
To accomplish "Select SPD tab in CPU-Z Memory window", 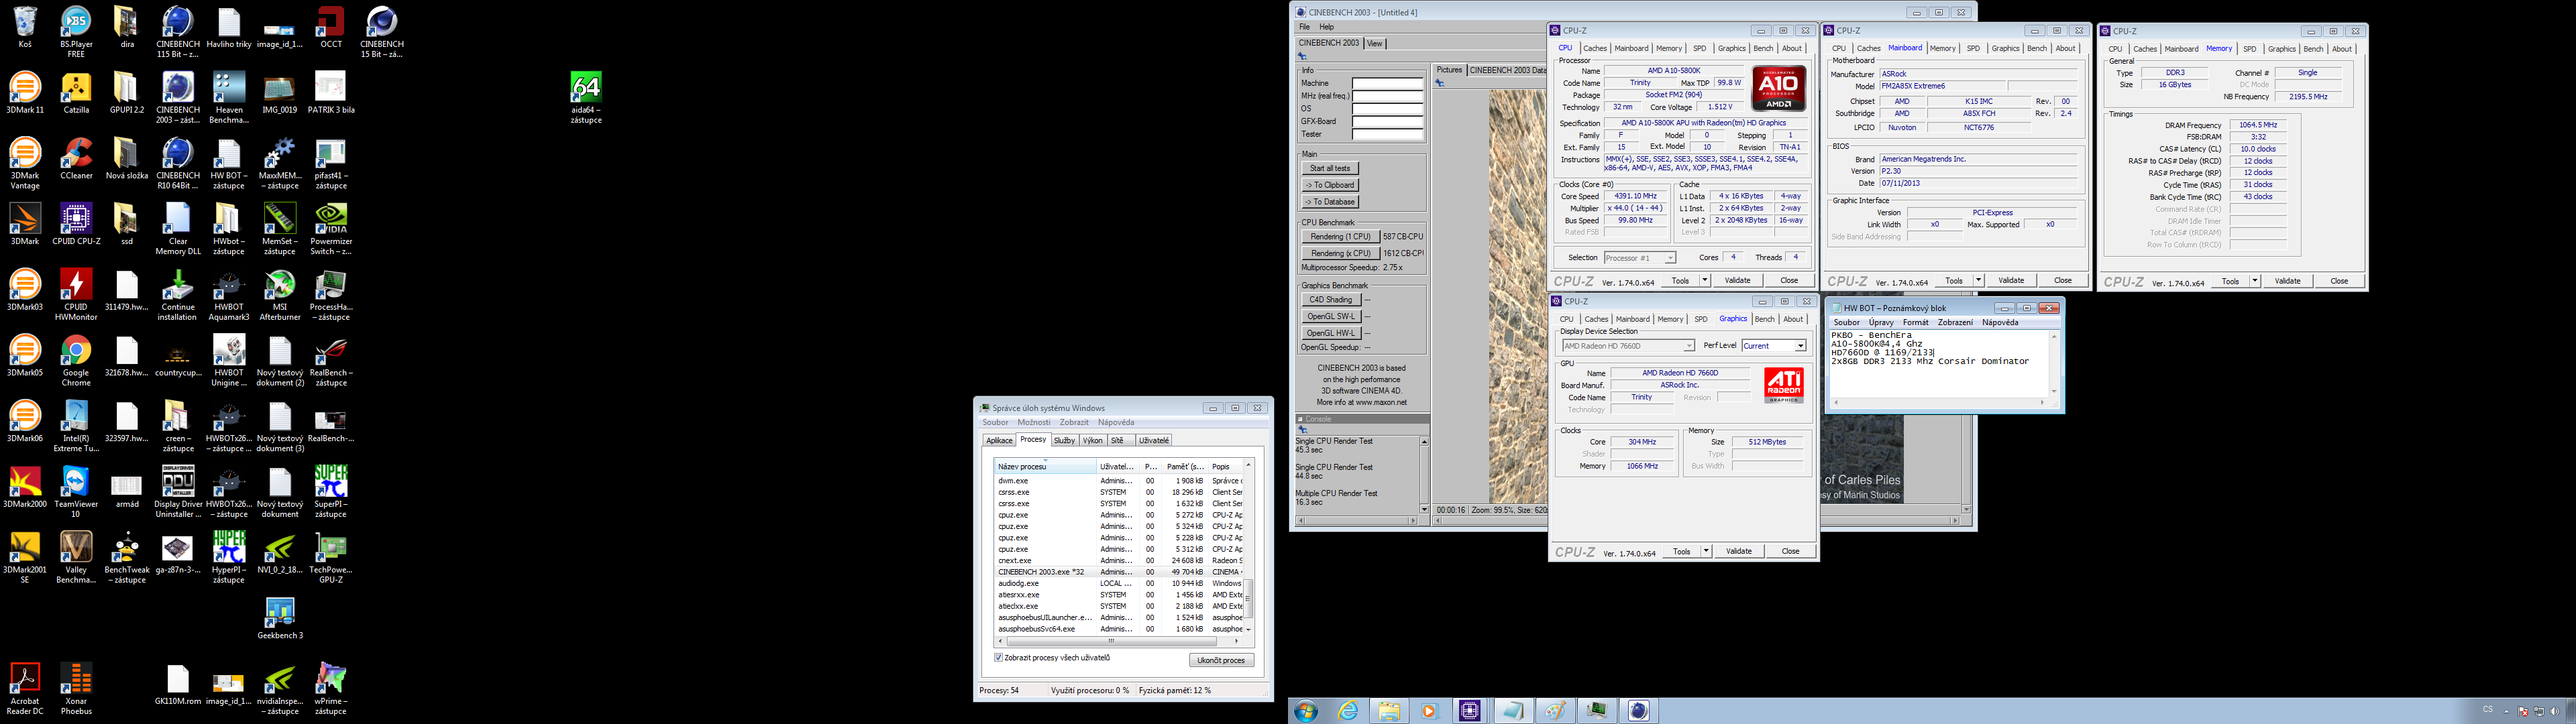I will point(2250,49).
